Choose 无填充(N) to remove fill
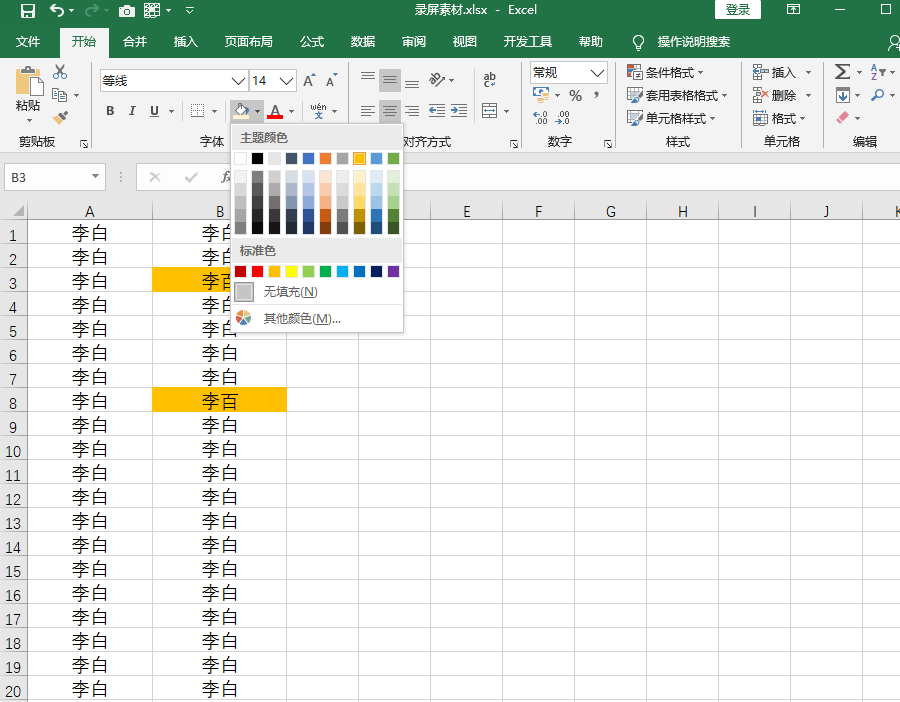The image size is (900, 702). [290, 292]
